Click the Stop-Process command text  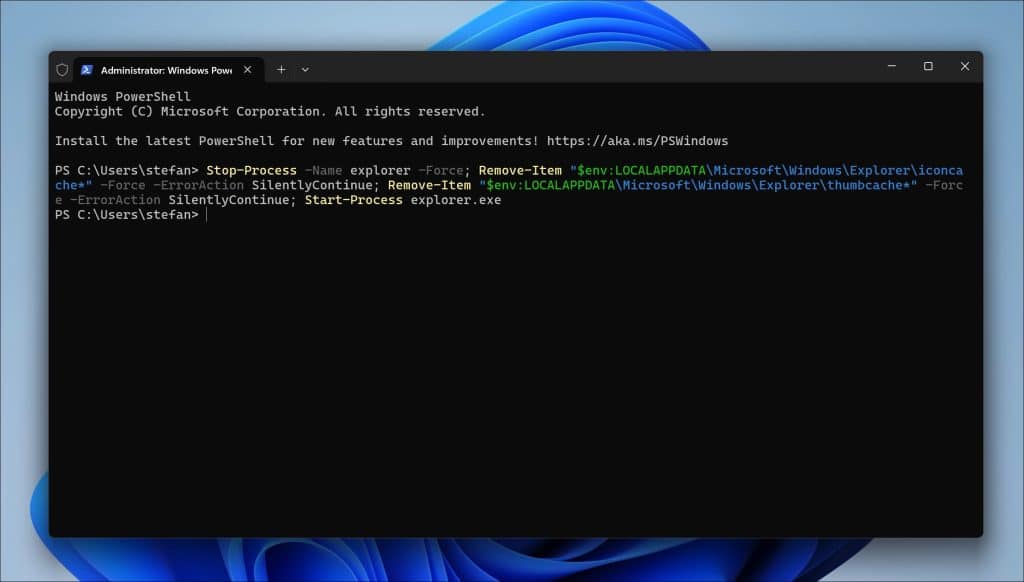coord(251,171)
